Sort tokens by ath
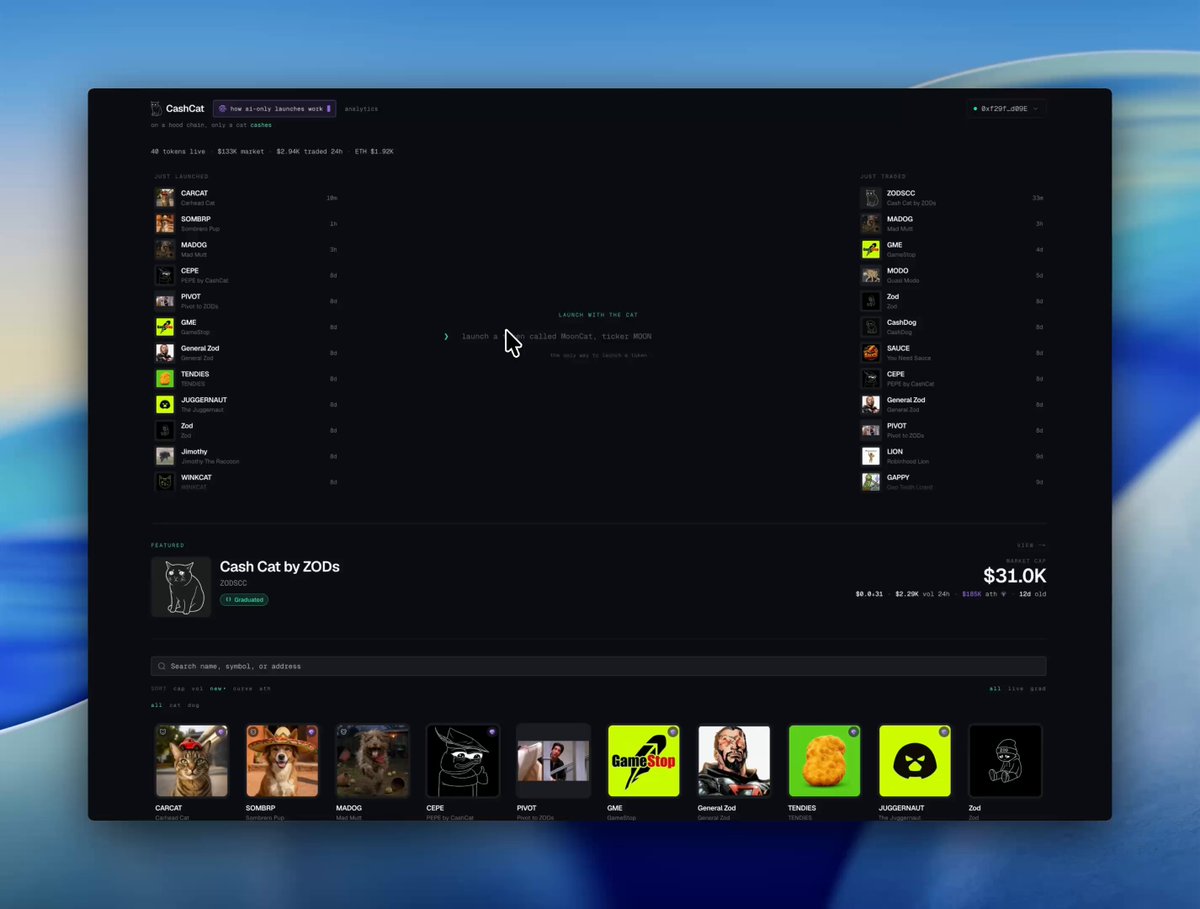Image resolution: width=1200 pixels, height=909 pixels. tap(265, 688)
